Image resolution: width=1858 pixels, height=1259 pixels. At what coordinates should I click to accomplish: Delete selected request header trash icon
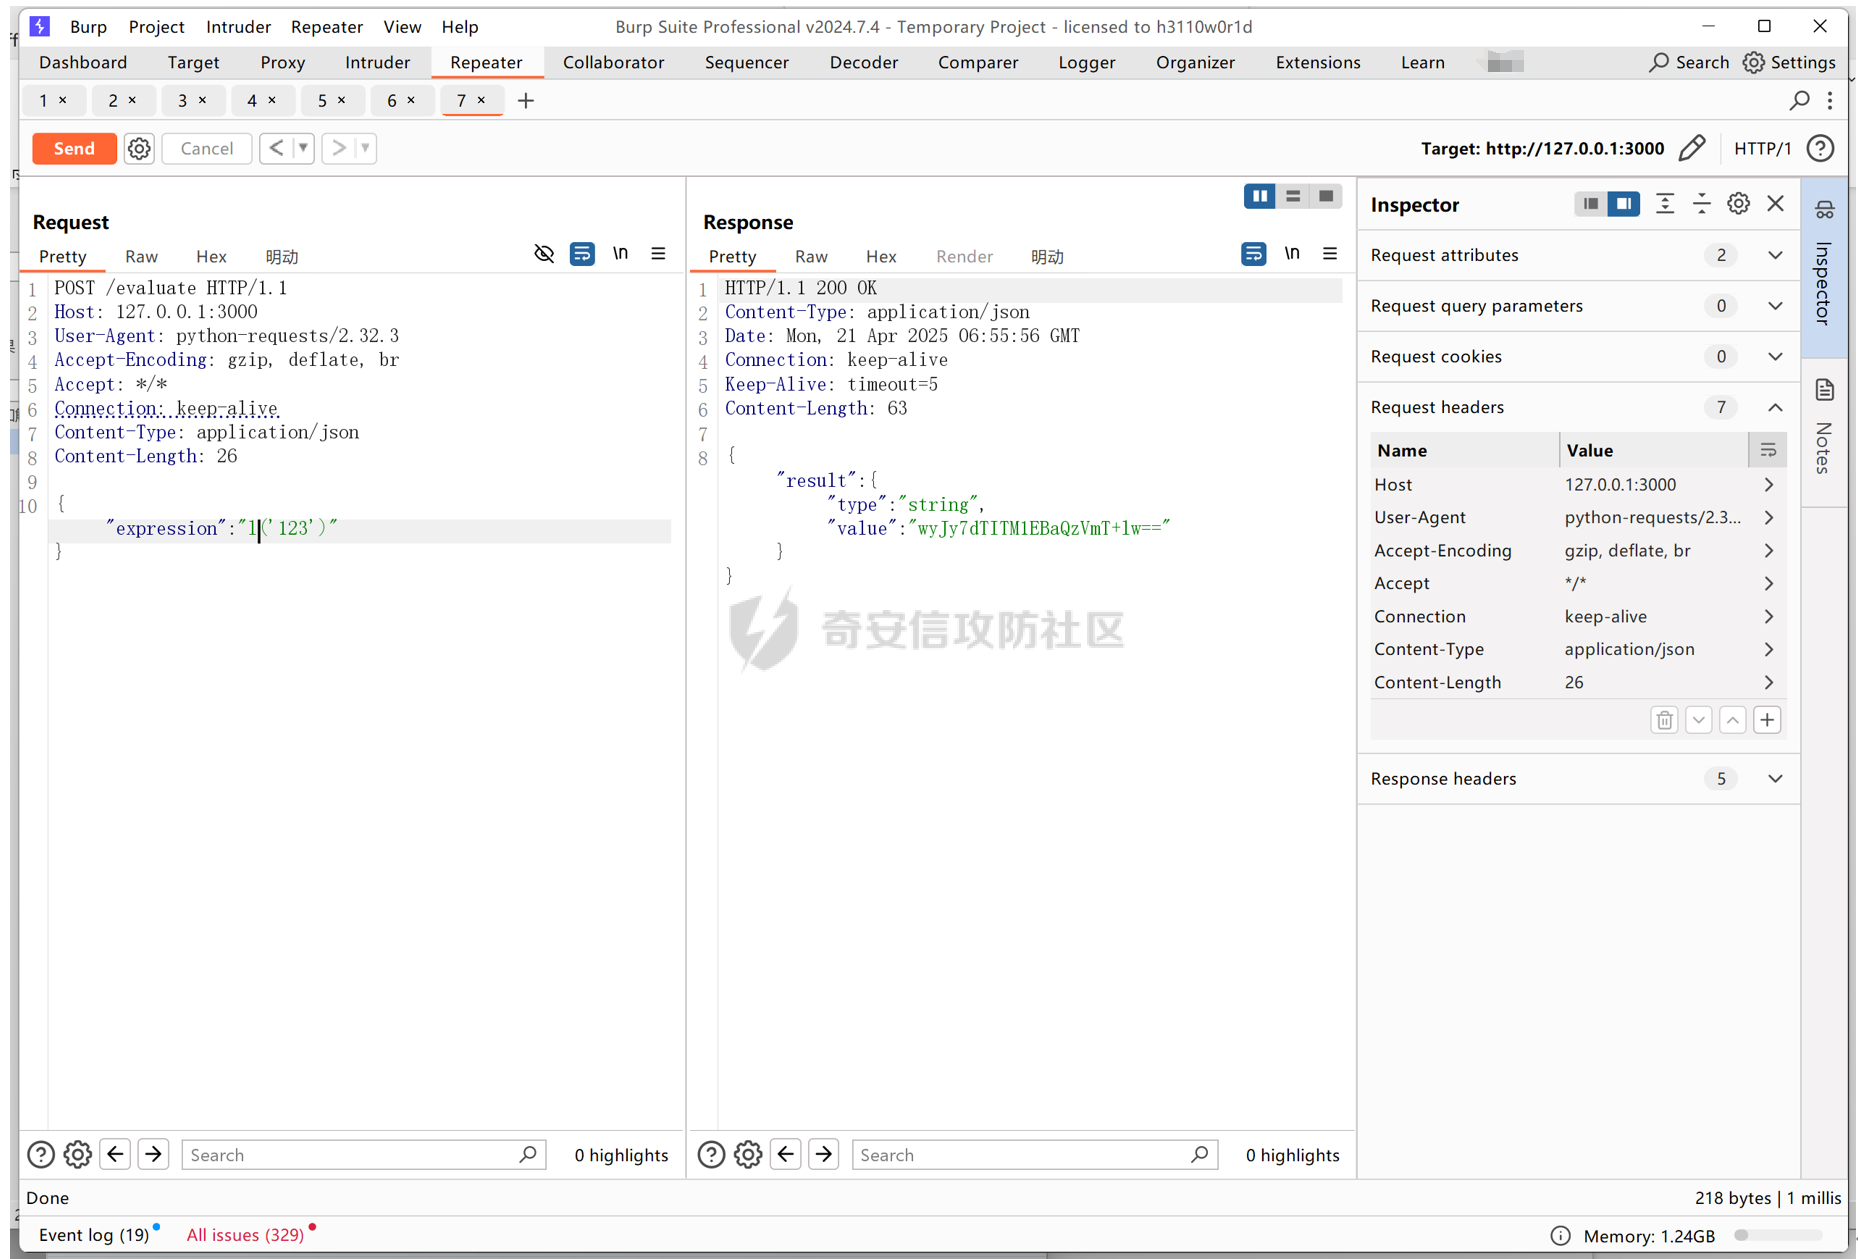(1664, 720)
